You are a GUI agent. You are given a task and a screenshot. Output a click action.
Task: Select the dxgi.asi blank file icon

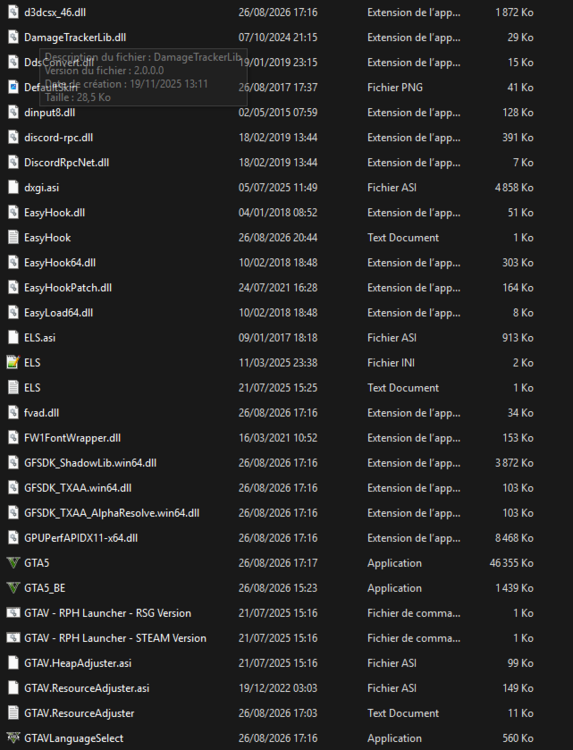pyautogui.click(x=13, y=188)
